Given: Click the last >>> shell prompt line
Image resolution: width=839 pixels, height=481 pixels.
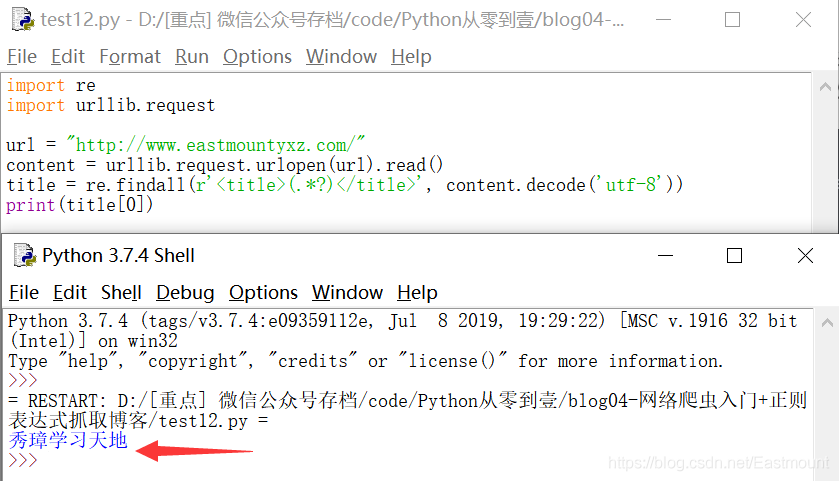Looking at the screenshot, I should 22,460.
